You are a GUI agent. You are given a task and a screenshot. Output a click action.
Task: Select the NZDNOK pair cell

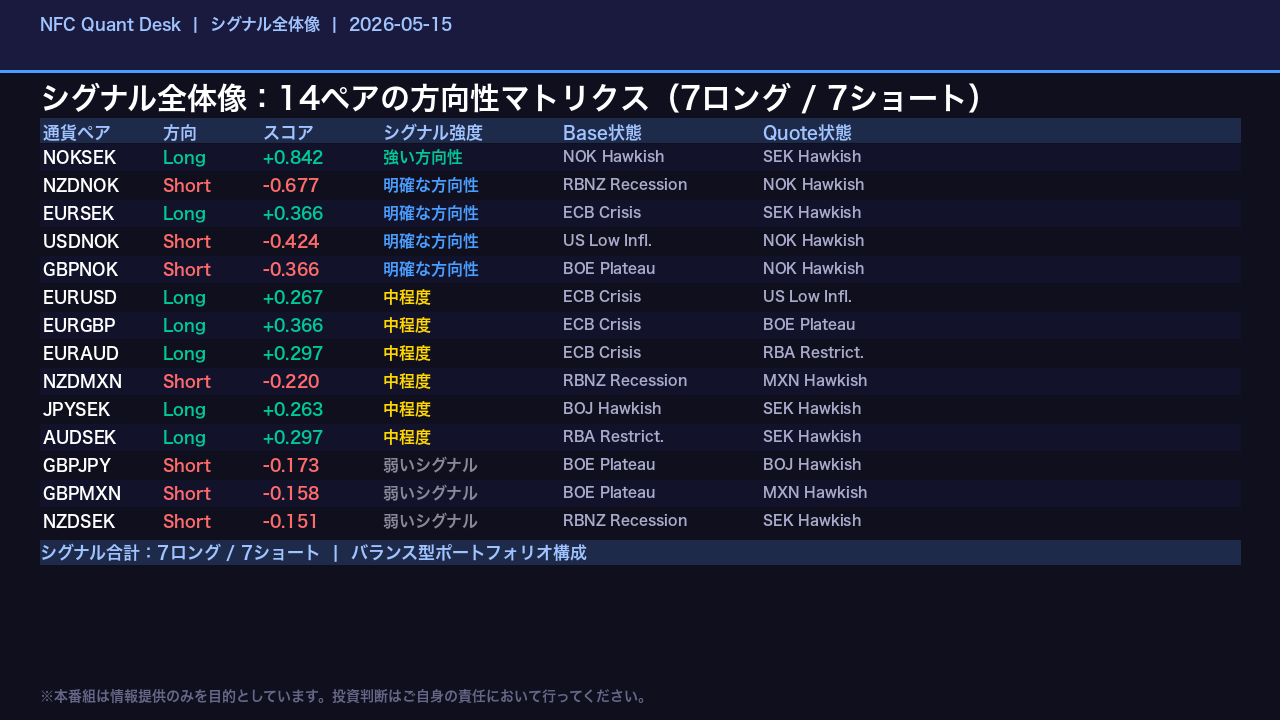click(81, 185)
